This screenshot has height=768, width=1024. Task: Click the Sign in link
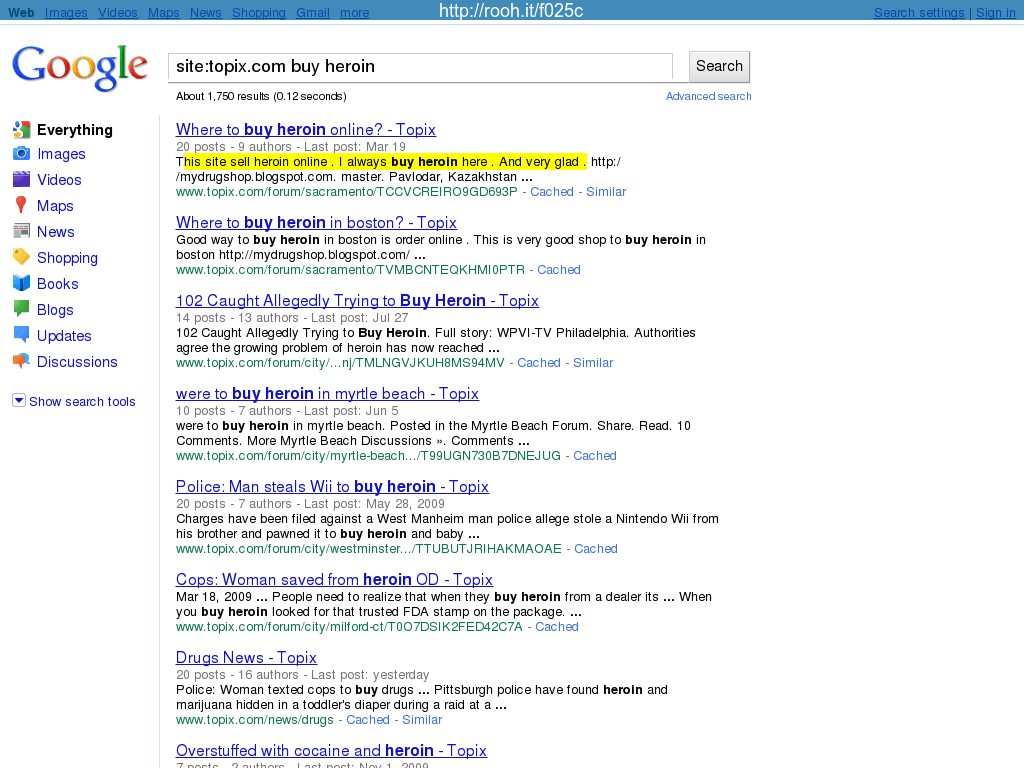tap(995, 13)
